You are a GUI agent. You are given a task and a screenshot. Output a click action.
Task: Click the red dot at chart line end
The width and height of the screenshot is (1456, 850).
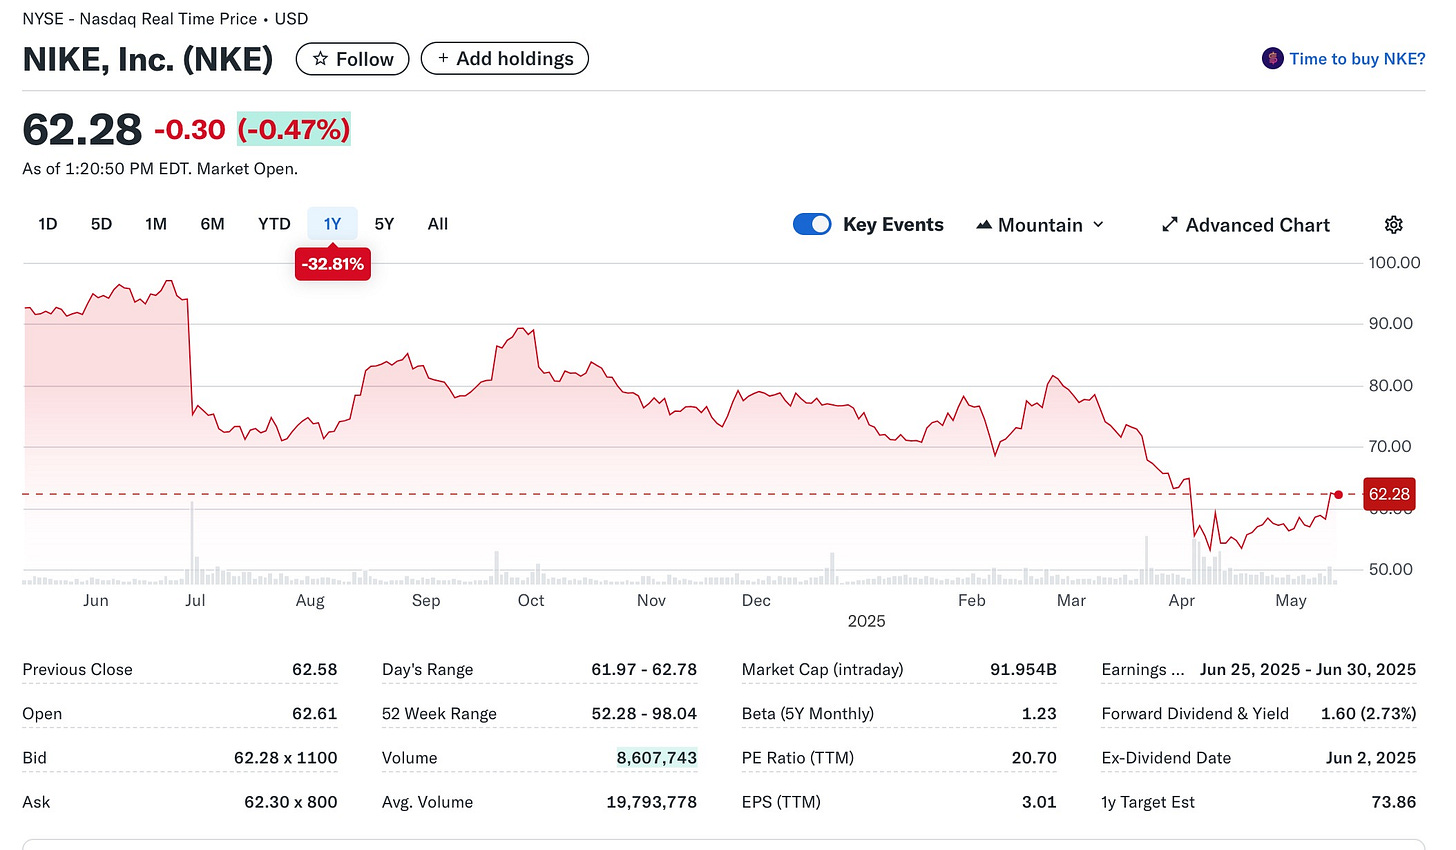pyautogui.click(x=1338, y=495)
